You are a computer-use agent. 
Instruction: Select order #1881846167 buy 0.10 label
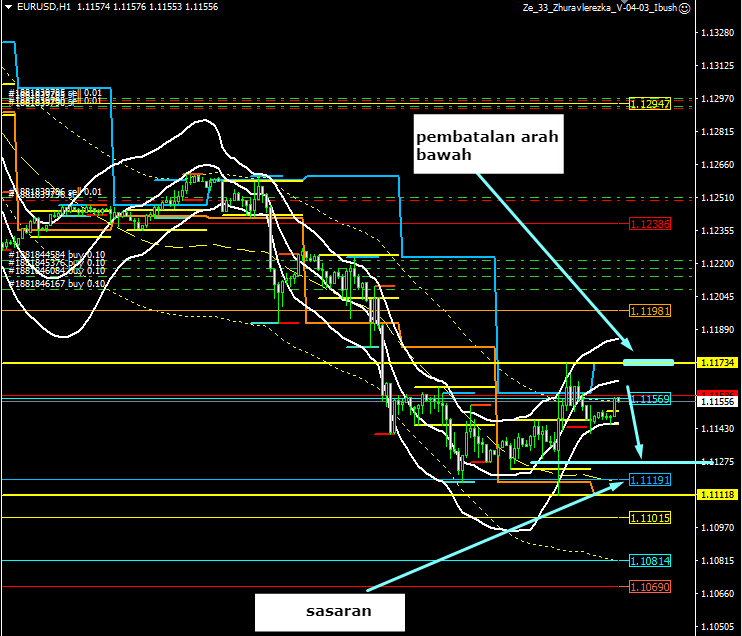[x=56, y=284]
